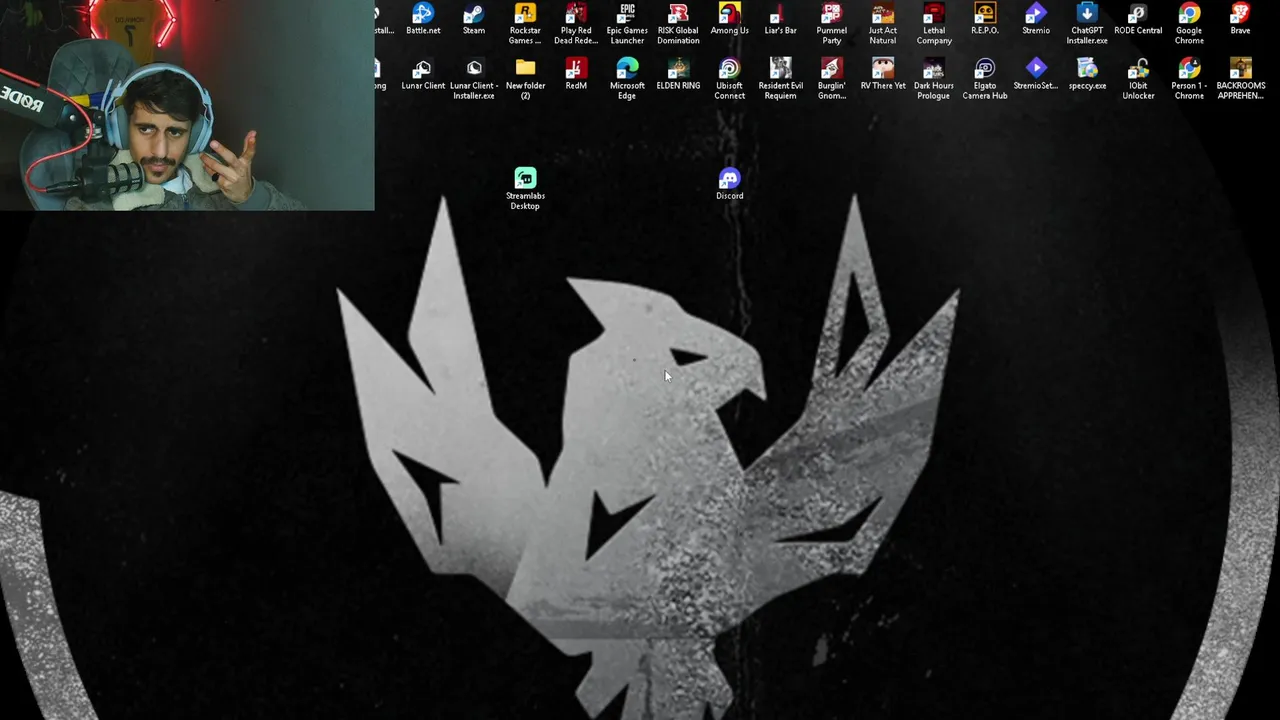Screen dimensions: 1280x720
Task: Select BACKROOMS APPREHENSION icon
Action: click(1240, 79)
